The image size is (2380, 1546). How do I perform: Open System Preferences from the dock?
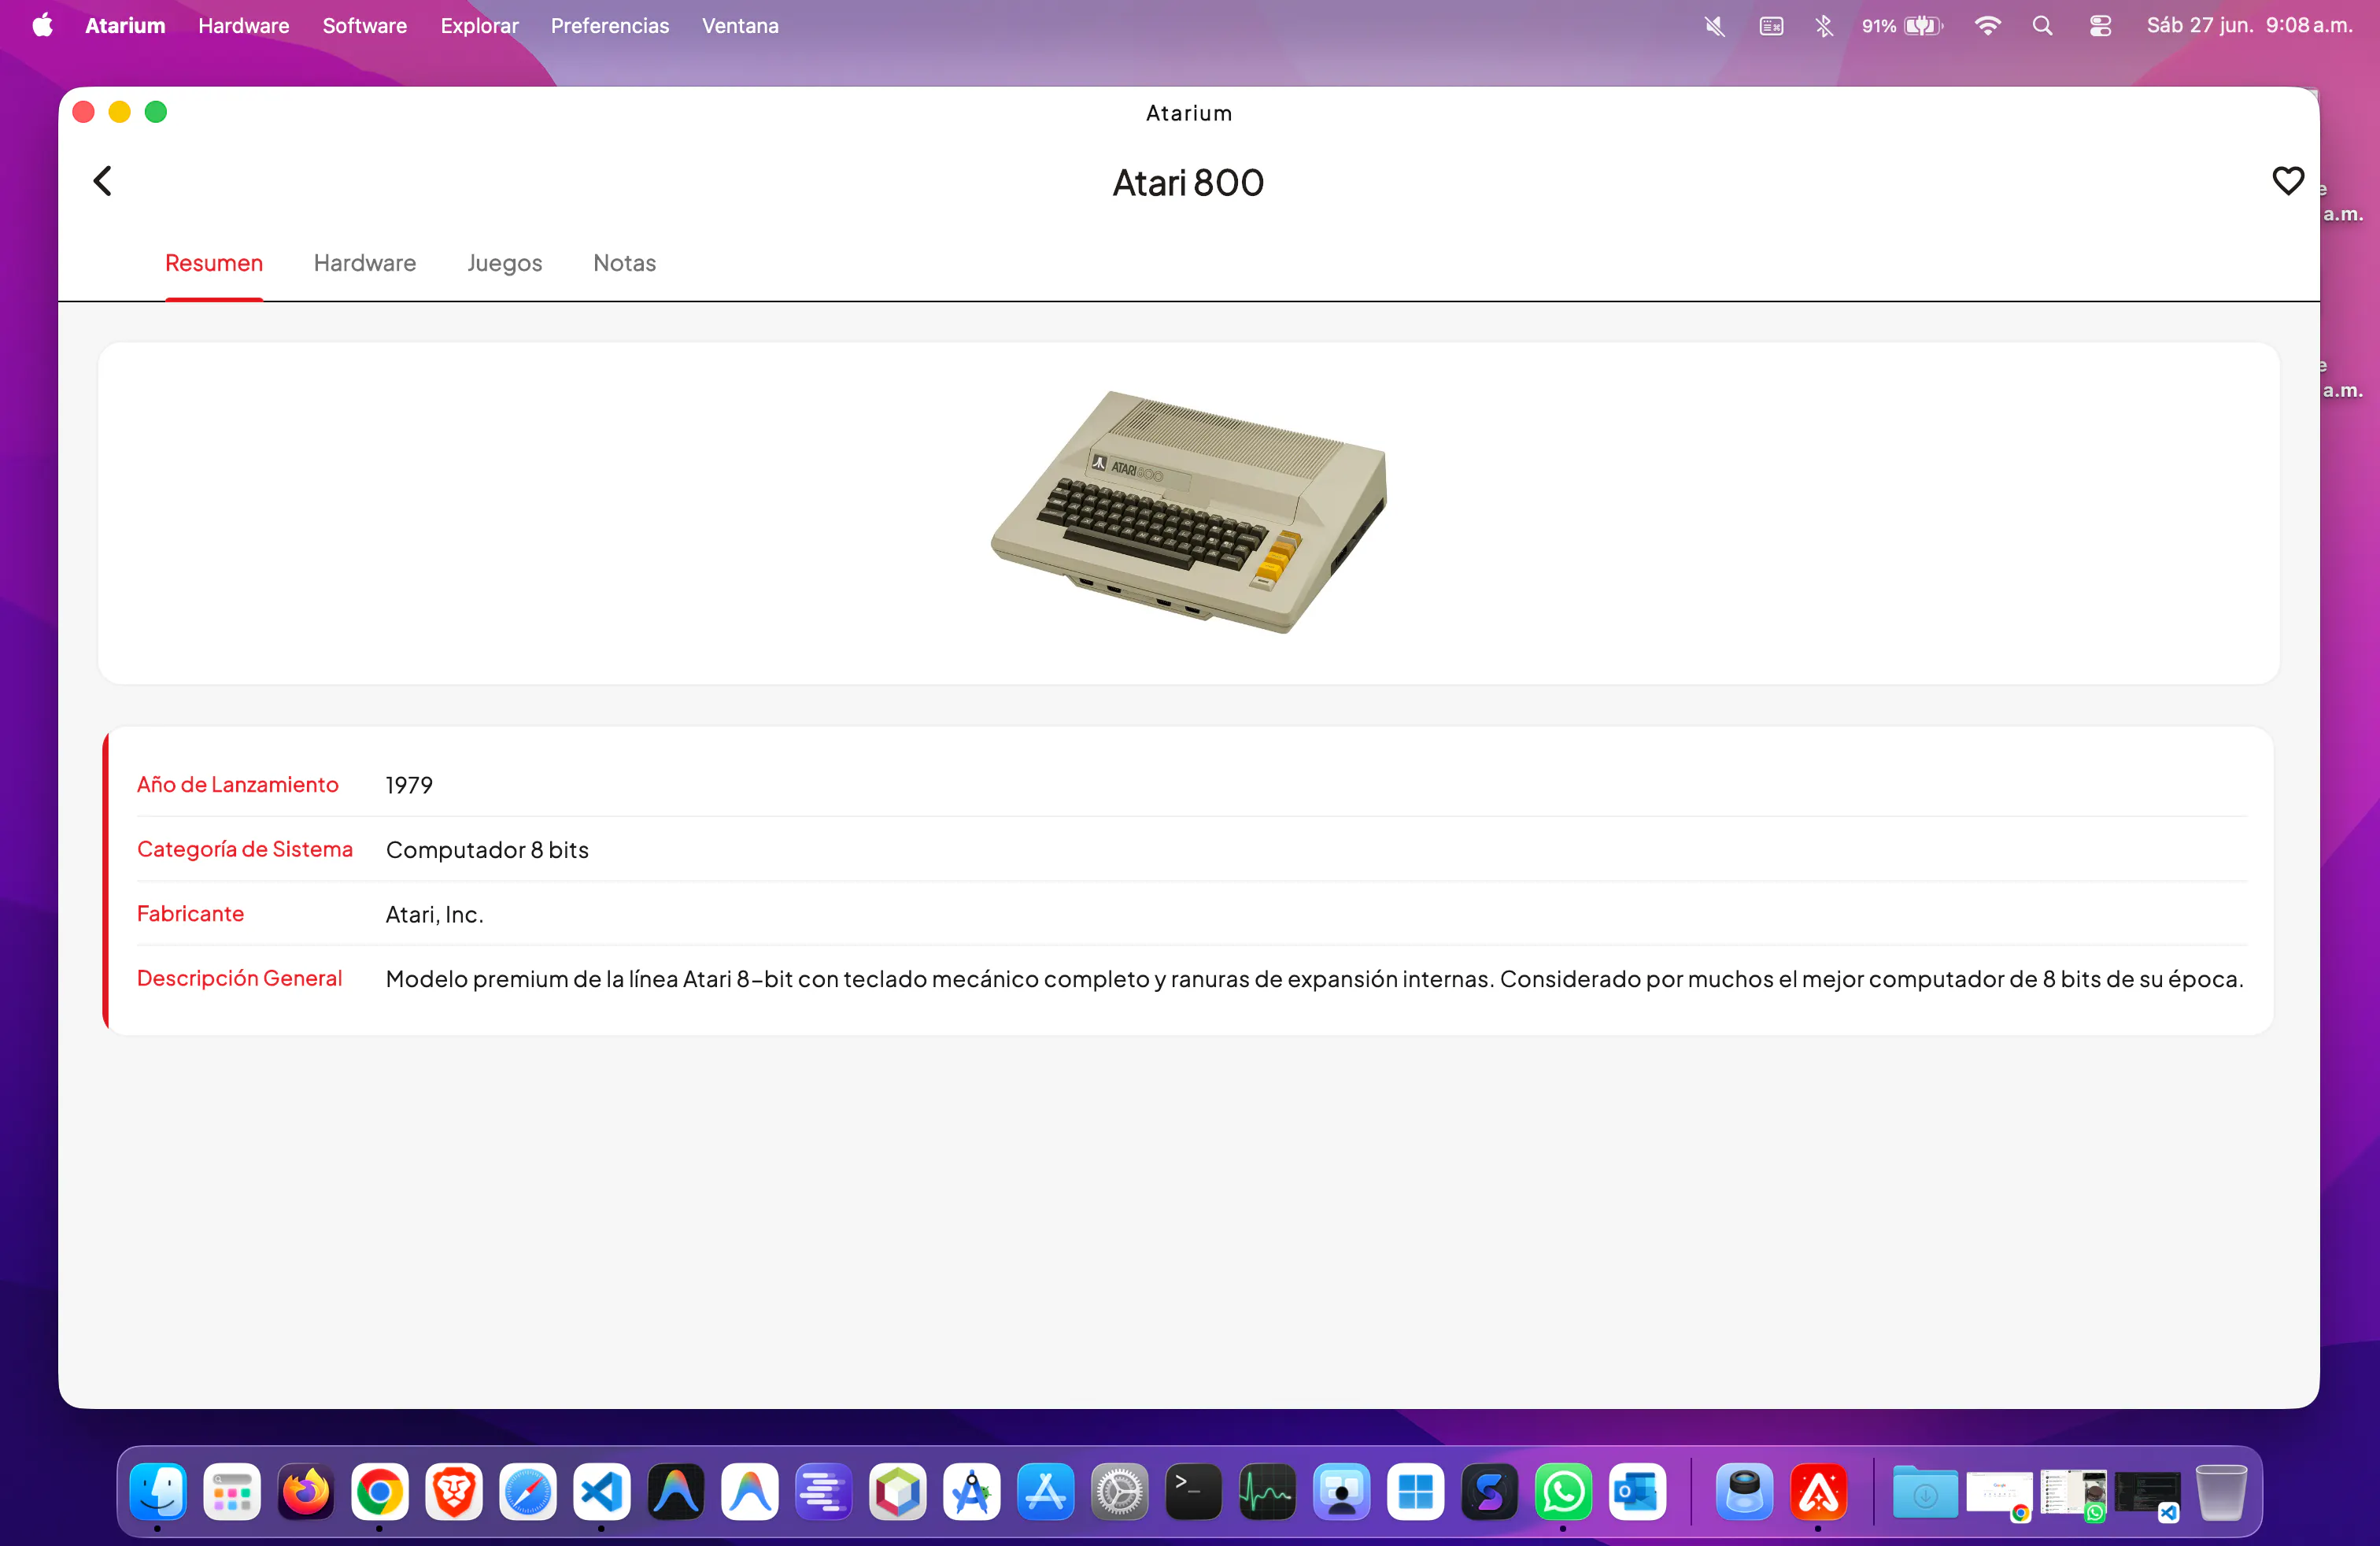[x=1120, y=1492]
